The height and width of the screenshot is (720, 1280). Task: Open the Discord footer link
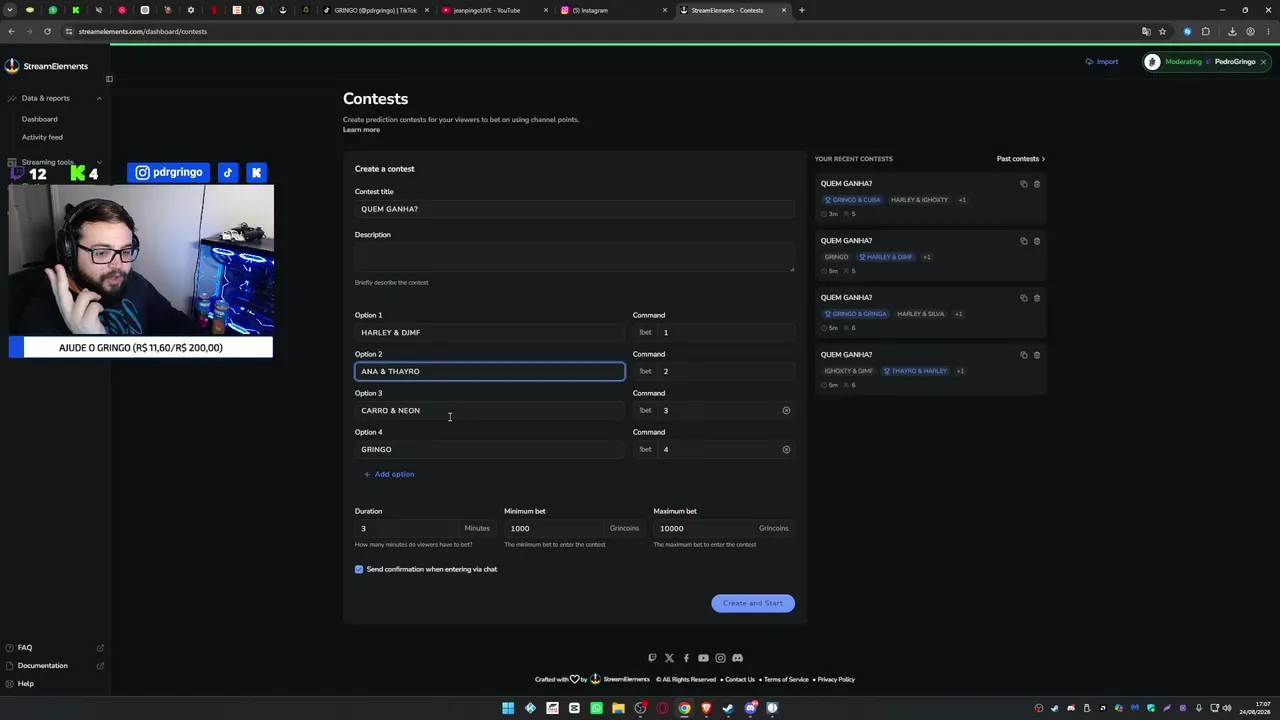tap(737, 658)
